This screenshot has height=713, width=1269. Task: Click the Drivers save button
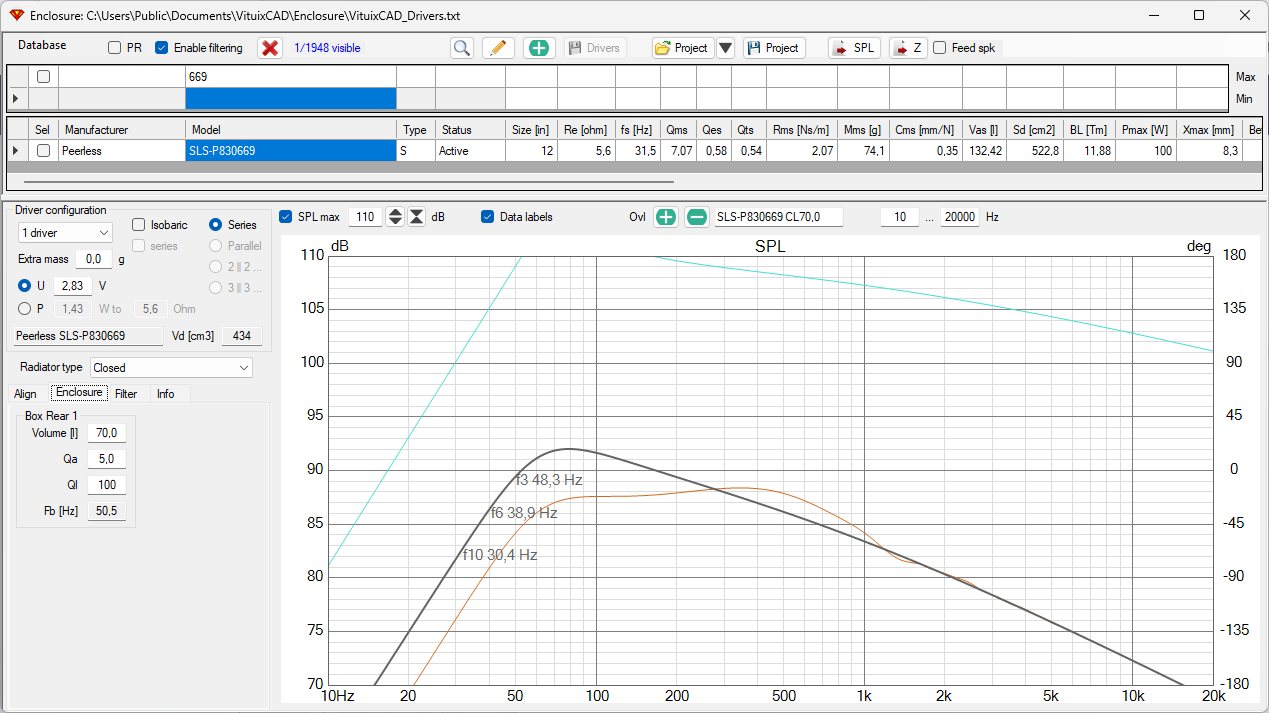pos(595,48)
